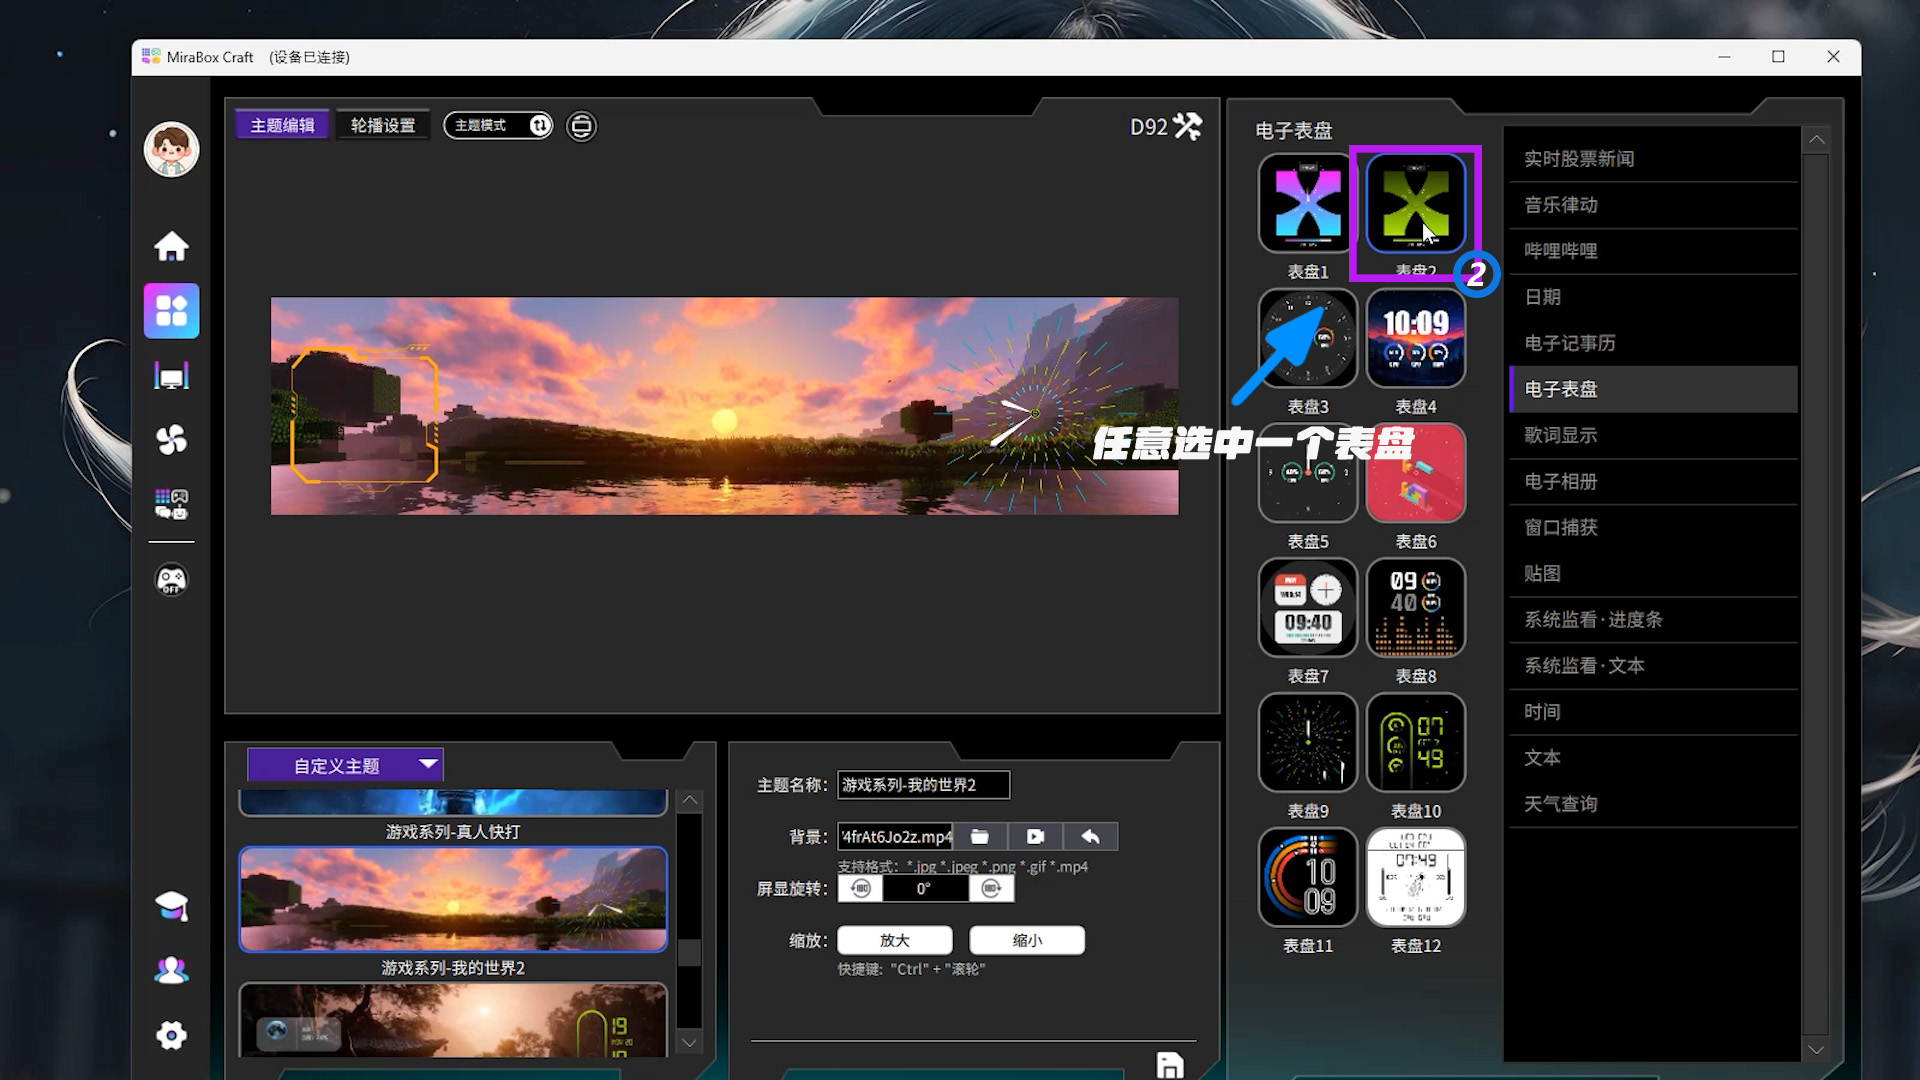Click the widget list scroll-down arrow
1920x1080 pixels.
coord(1816,1049)
